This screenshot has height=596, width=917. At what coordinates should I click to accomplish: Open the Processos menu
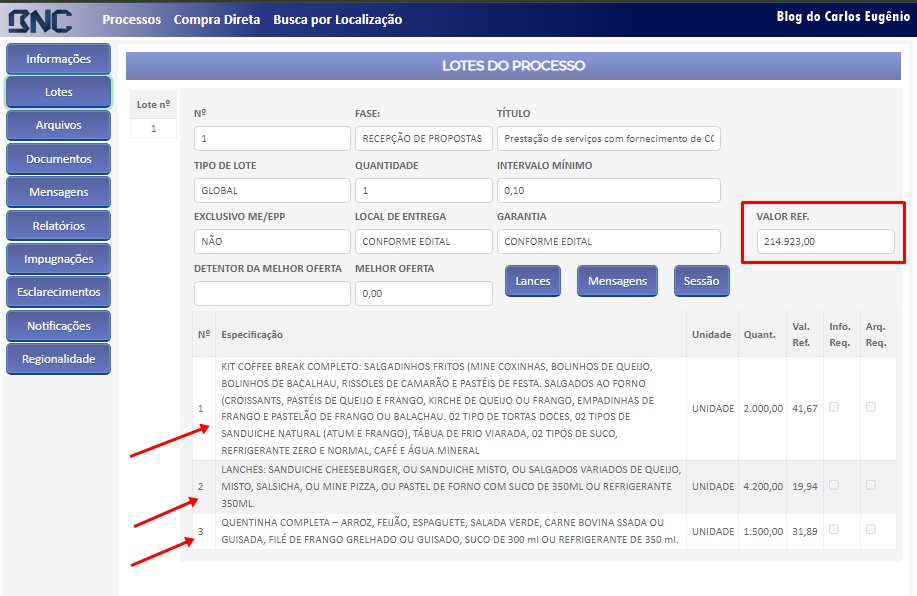132,19
